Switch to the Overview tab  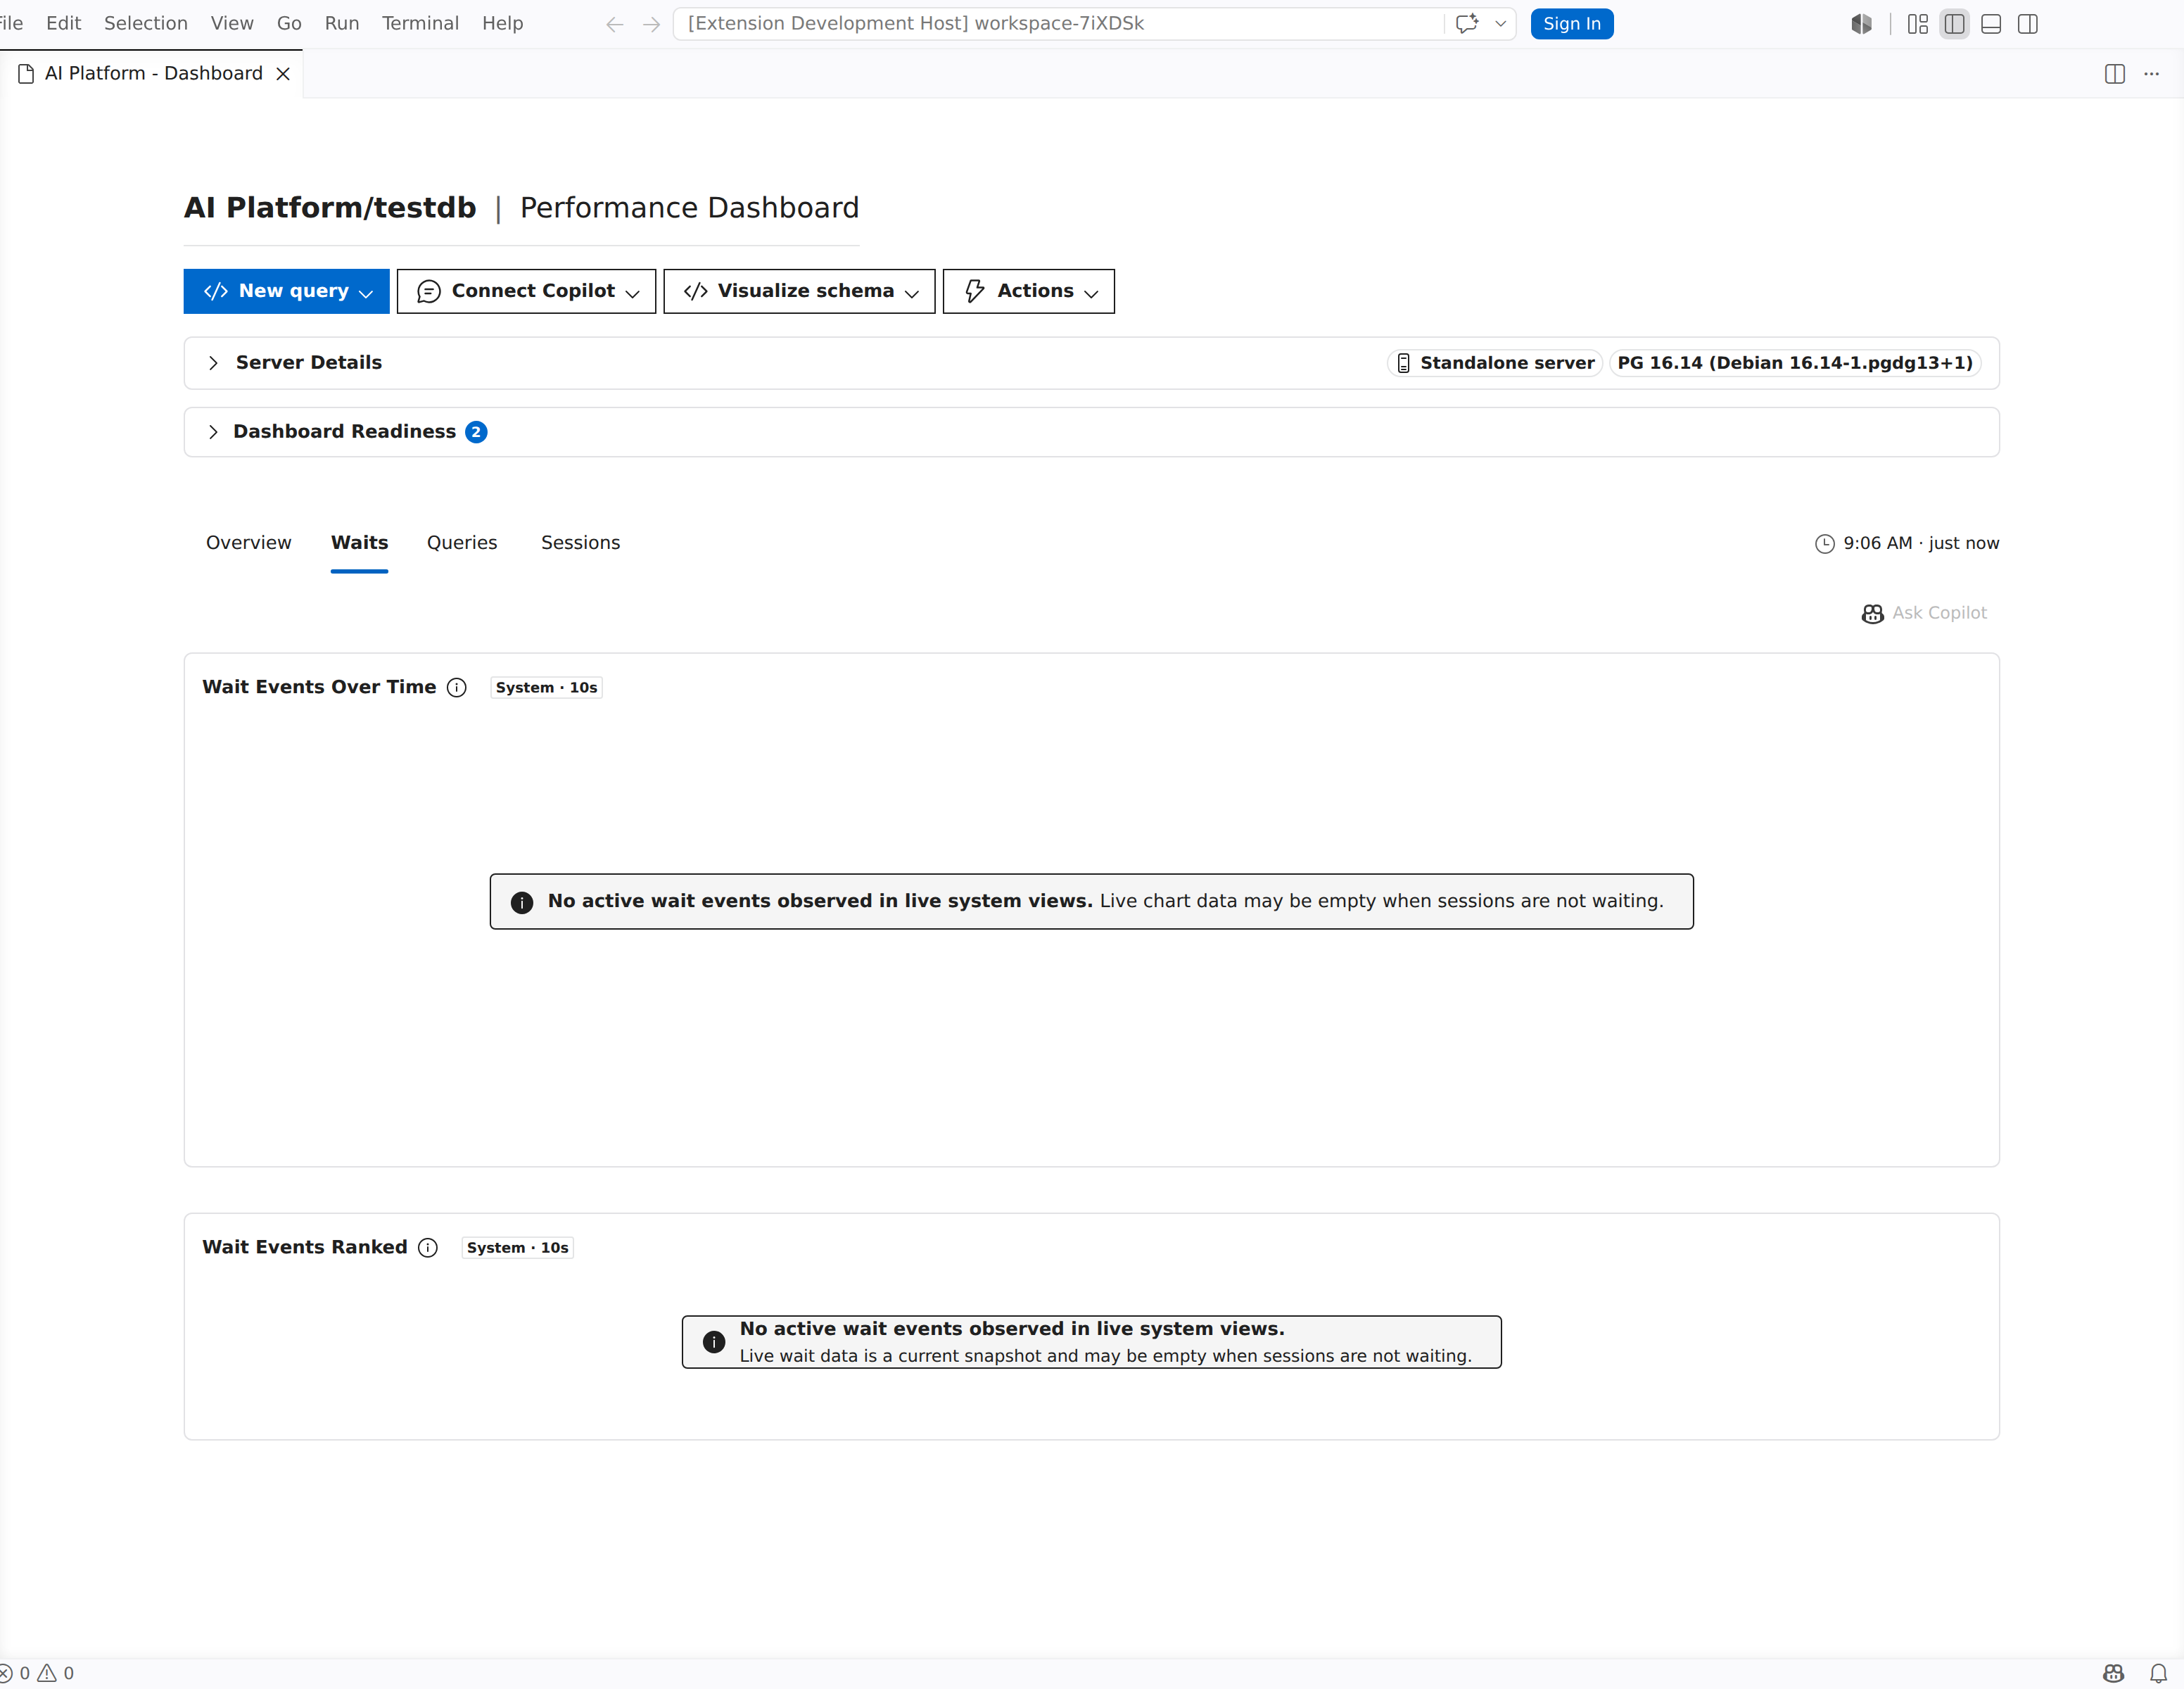(x=249, y=543)
